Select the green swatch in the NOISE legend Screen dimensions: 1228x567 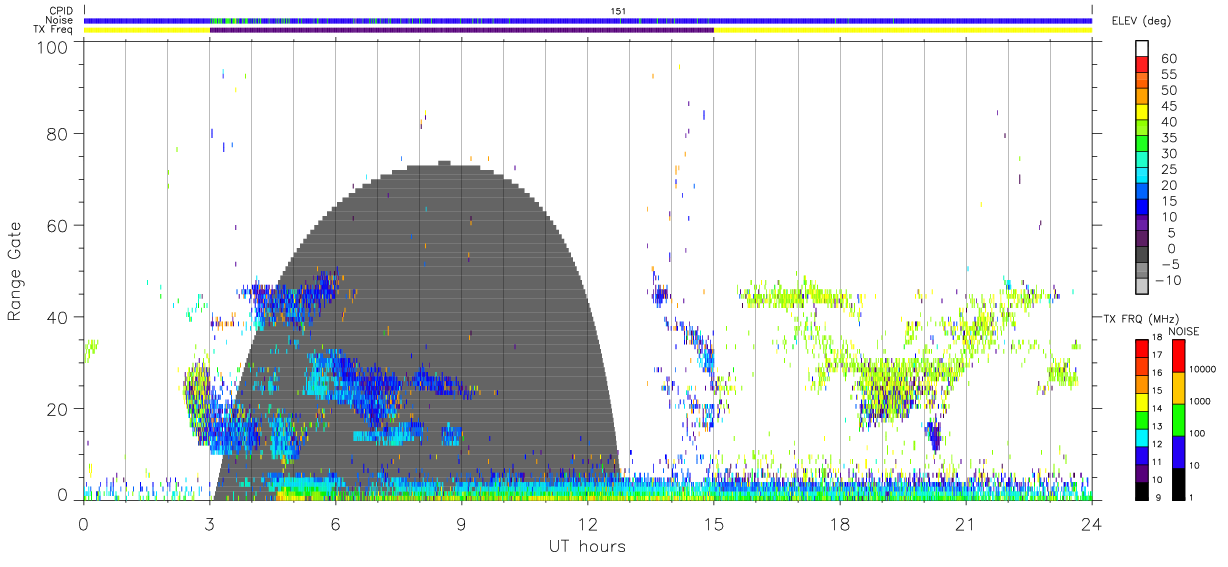[1181, 419]
